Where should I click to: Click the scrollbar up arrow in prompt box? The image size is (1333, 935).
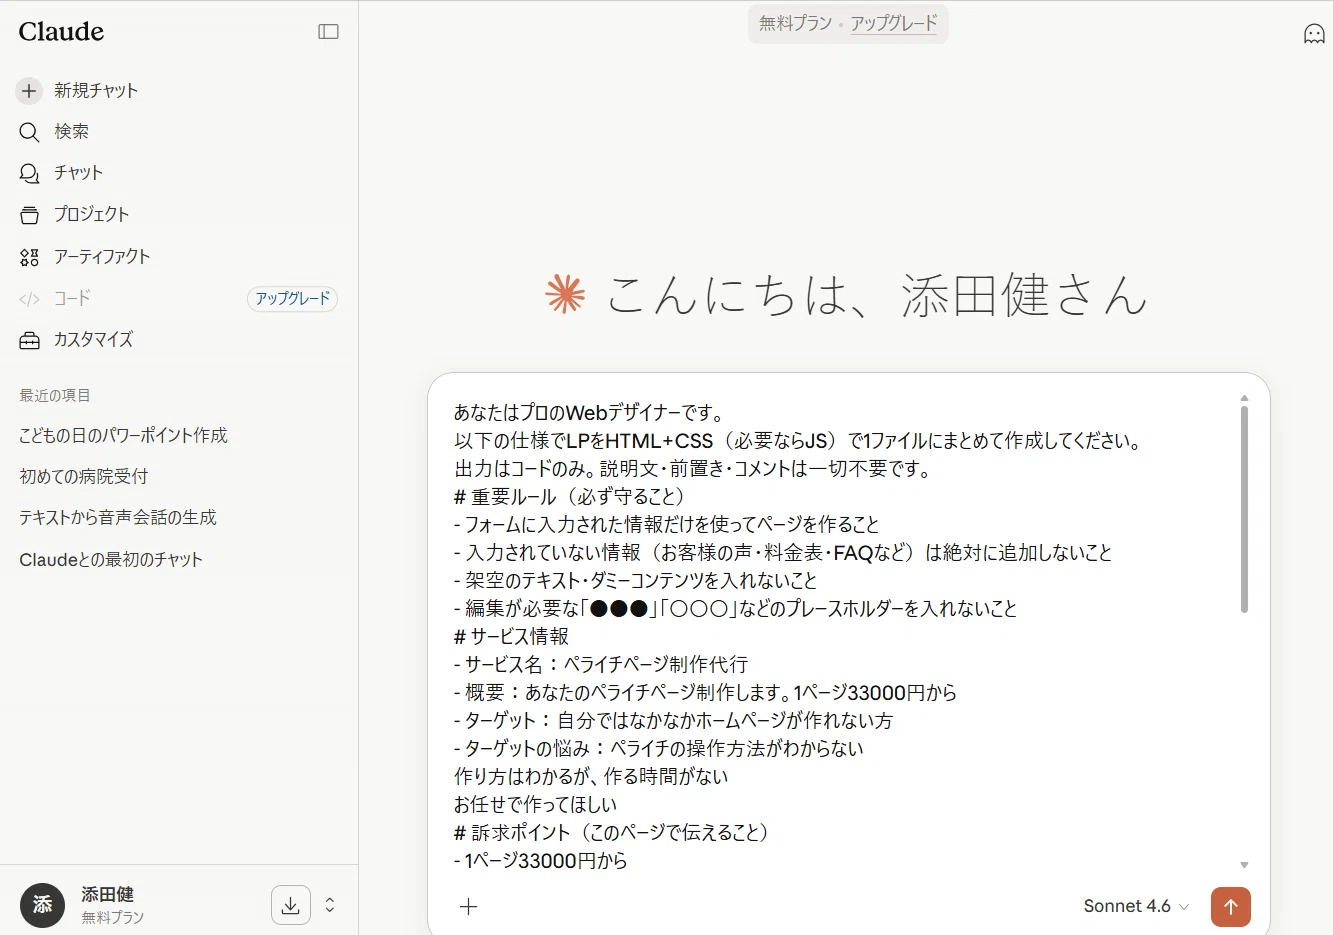click(1244, 398)
